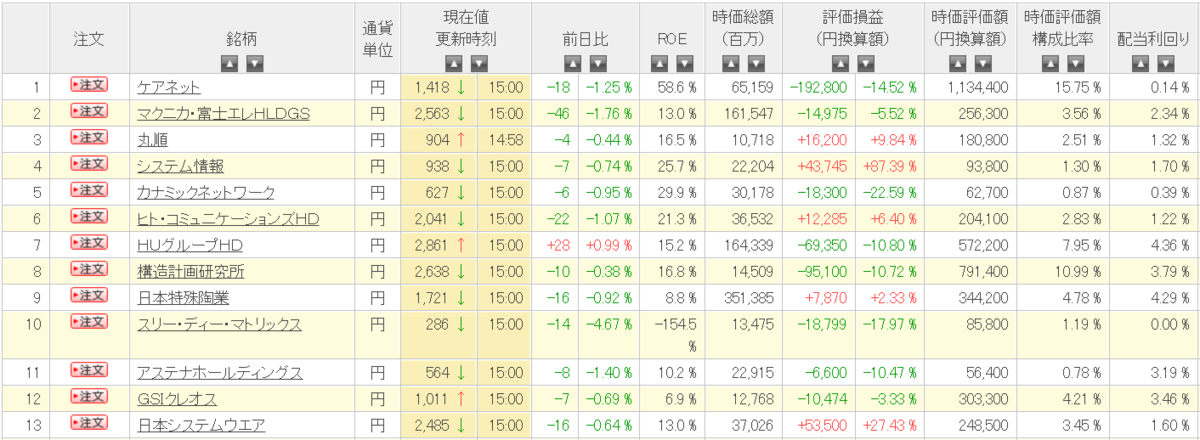Select the +0.99 % daily change cell
This screenshot has height=440, width=1200.
pyautogui.click(x=608, y=245)
